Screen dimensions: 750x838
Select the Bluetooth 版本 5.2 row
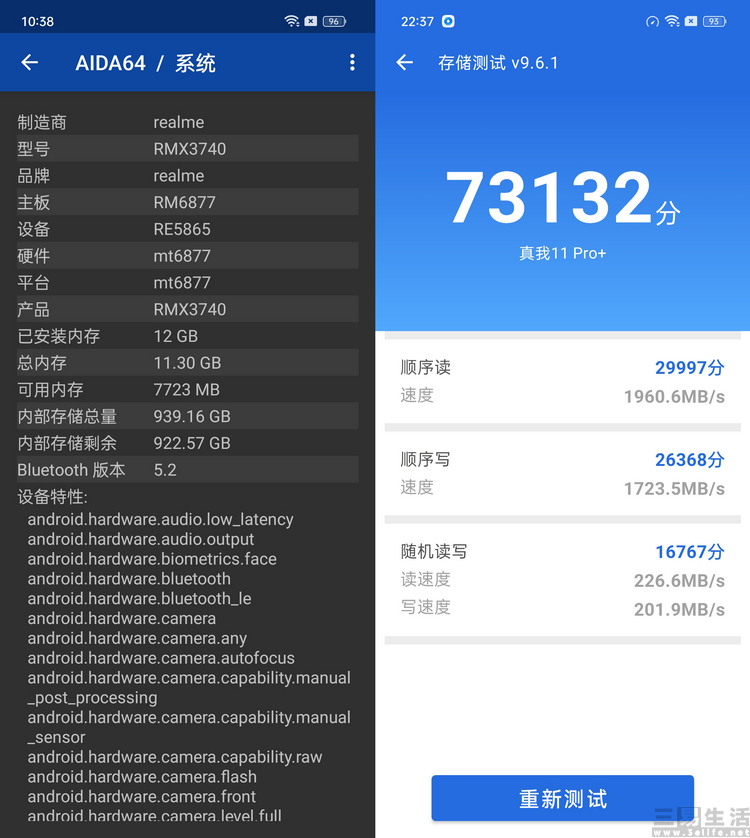[188, 469]
